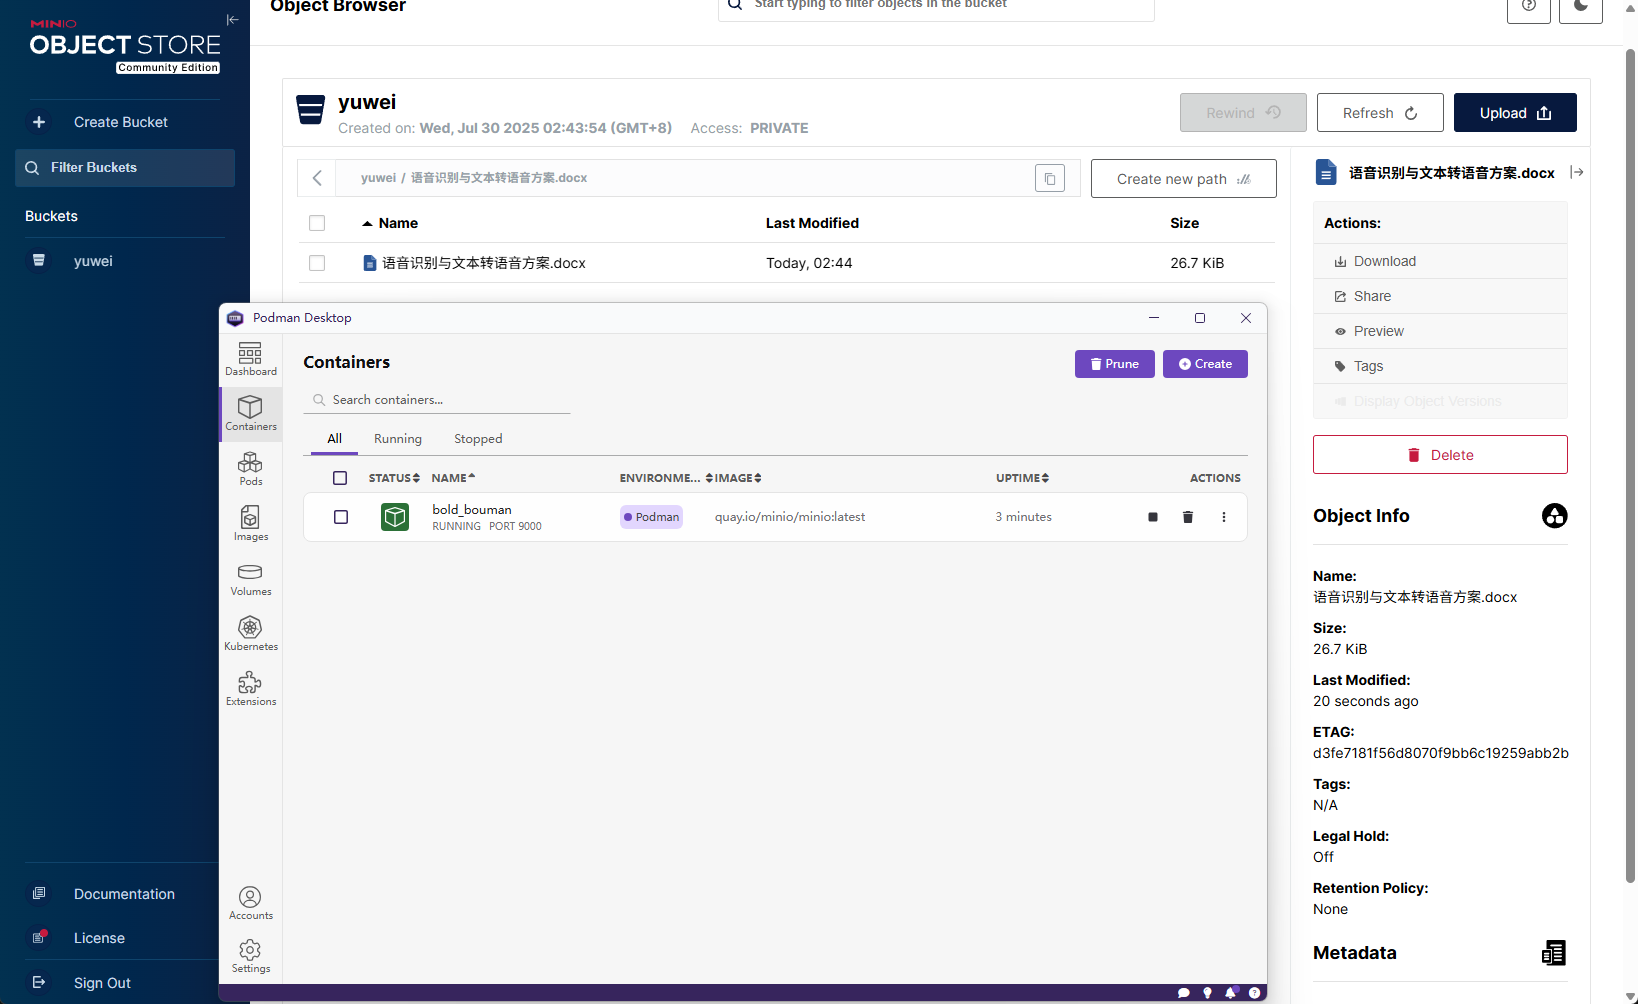Sort containers by IMAGE column
This screenshot has width=1638, height=1004.
point(738,478)
